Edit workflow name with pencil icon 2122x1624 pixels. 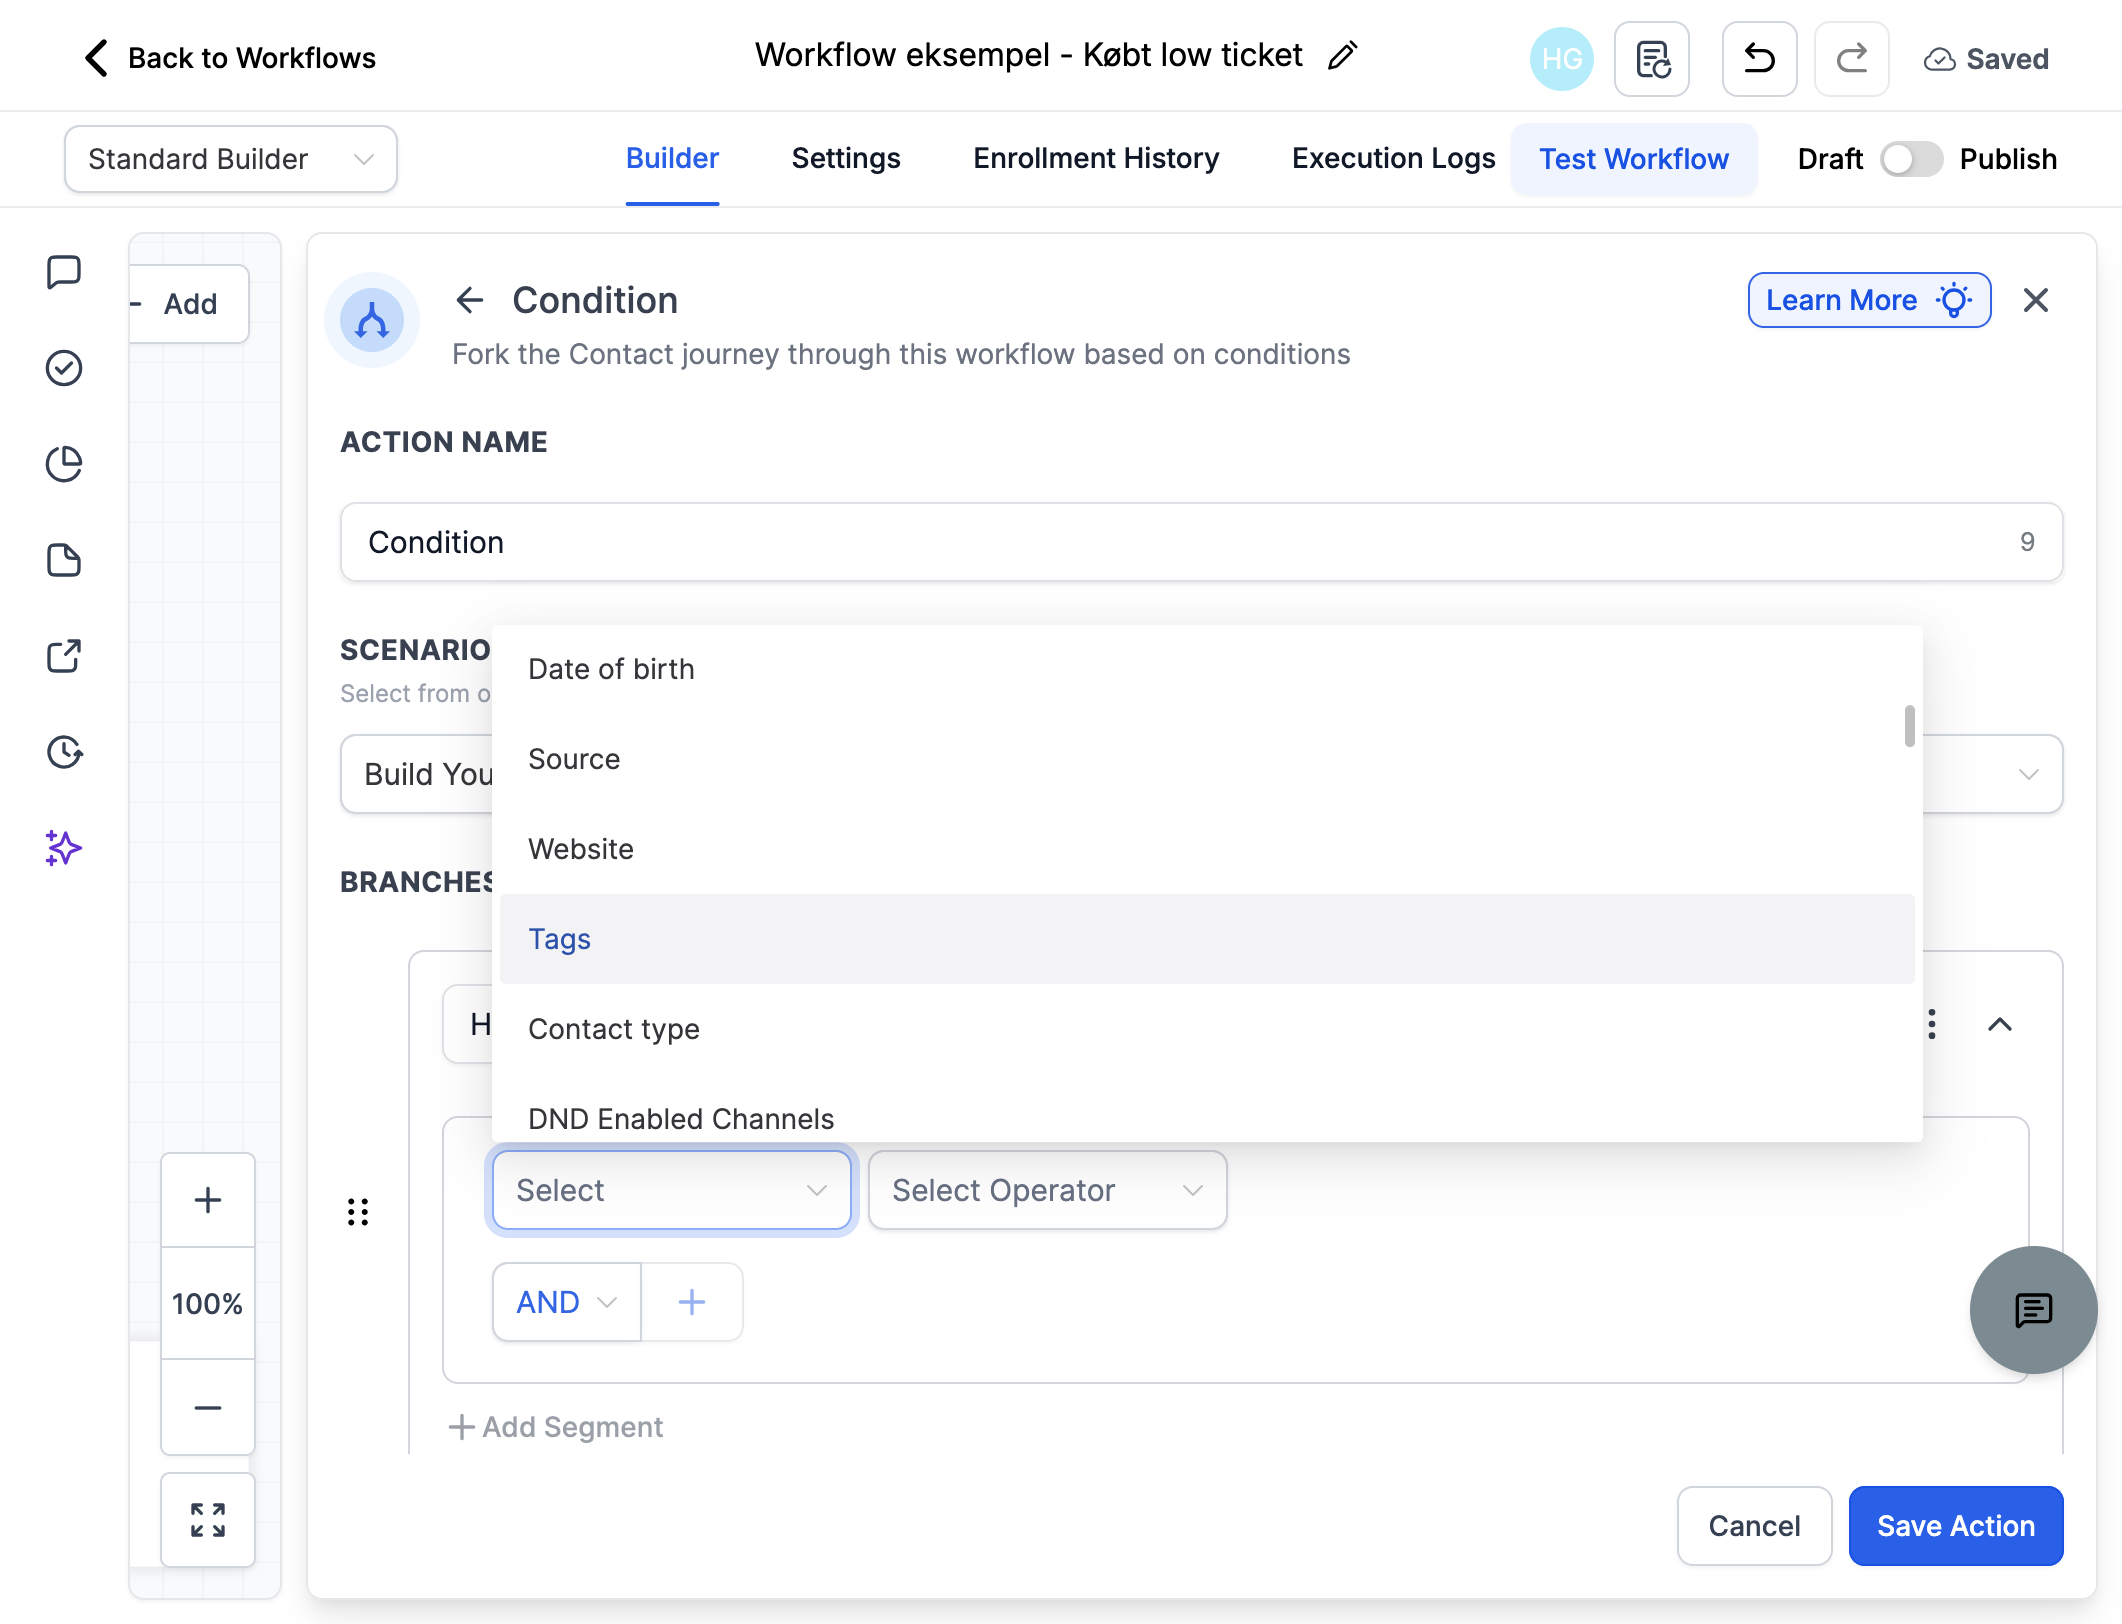click(x=1342, y=56)
